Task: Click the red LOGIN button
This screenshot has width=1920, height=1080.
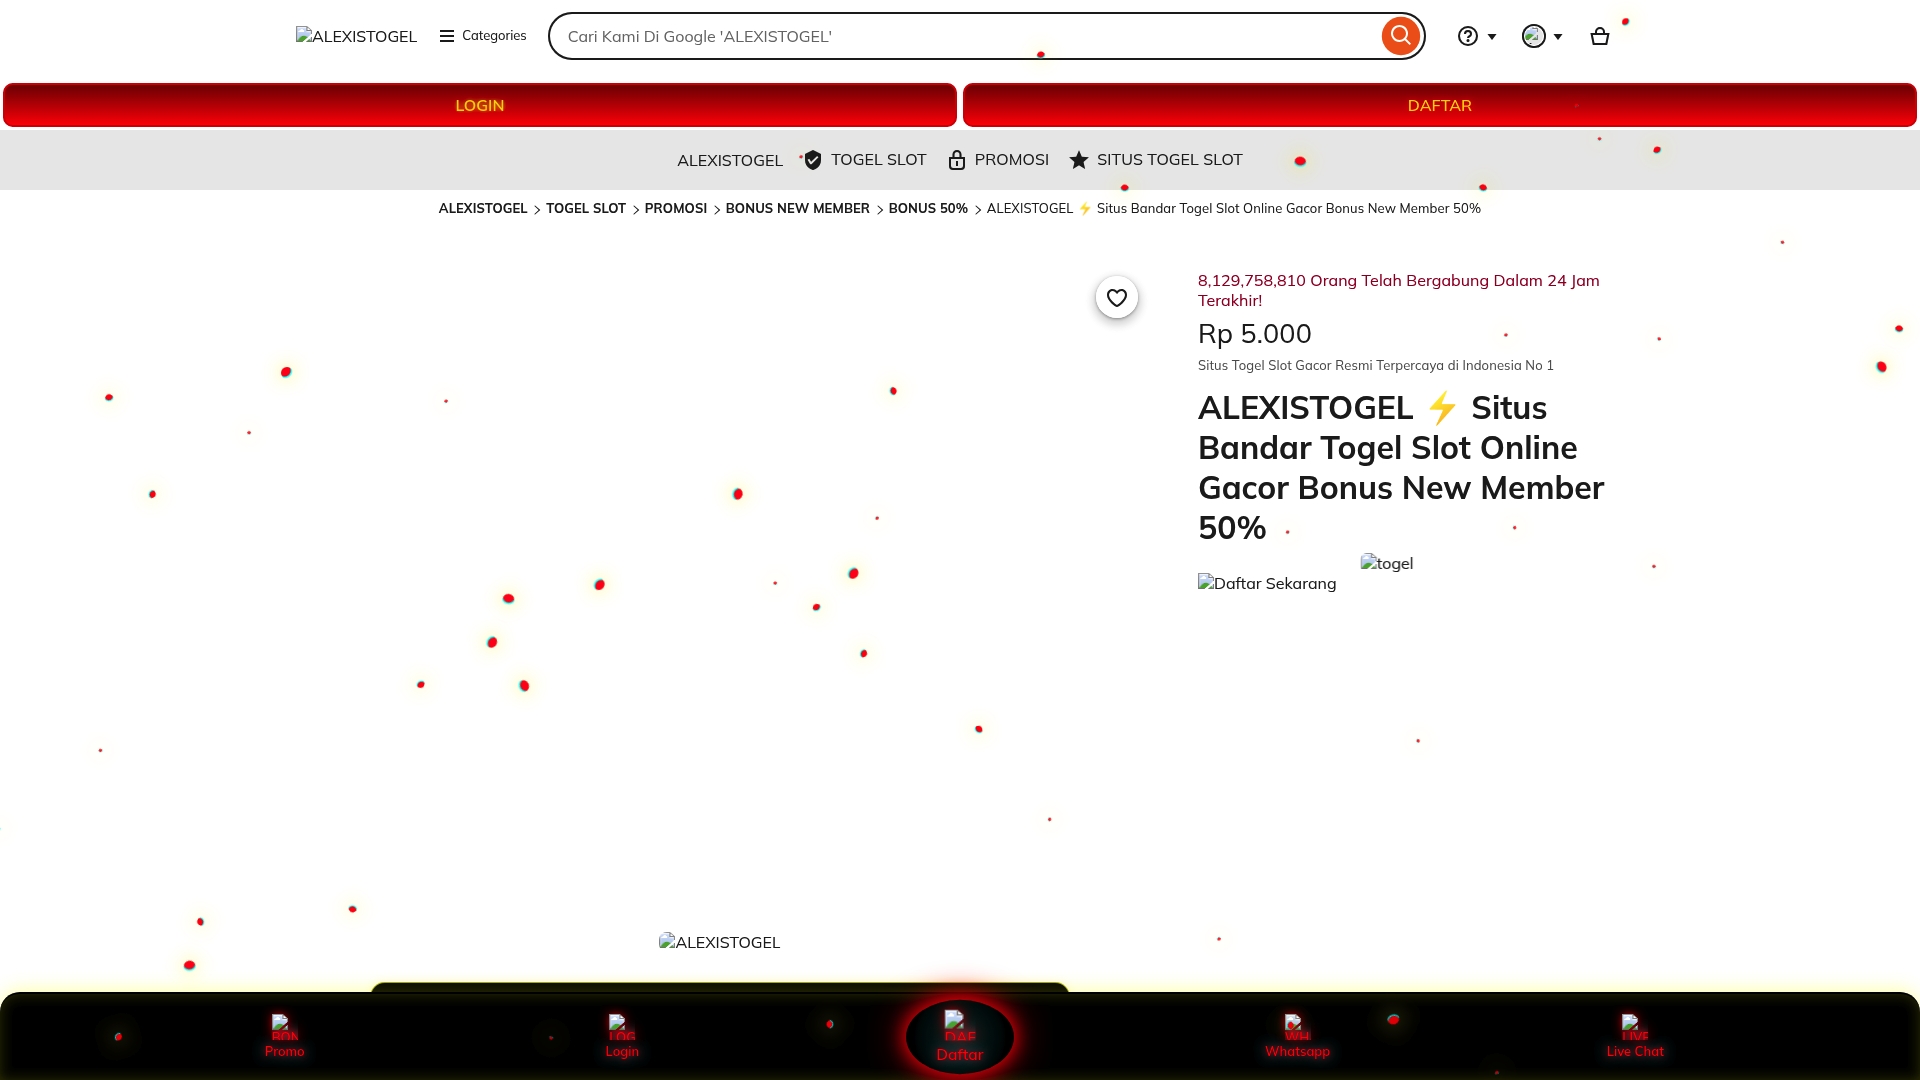Action: pyautogui.click(x=479, y=105)
